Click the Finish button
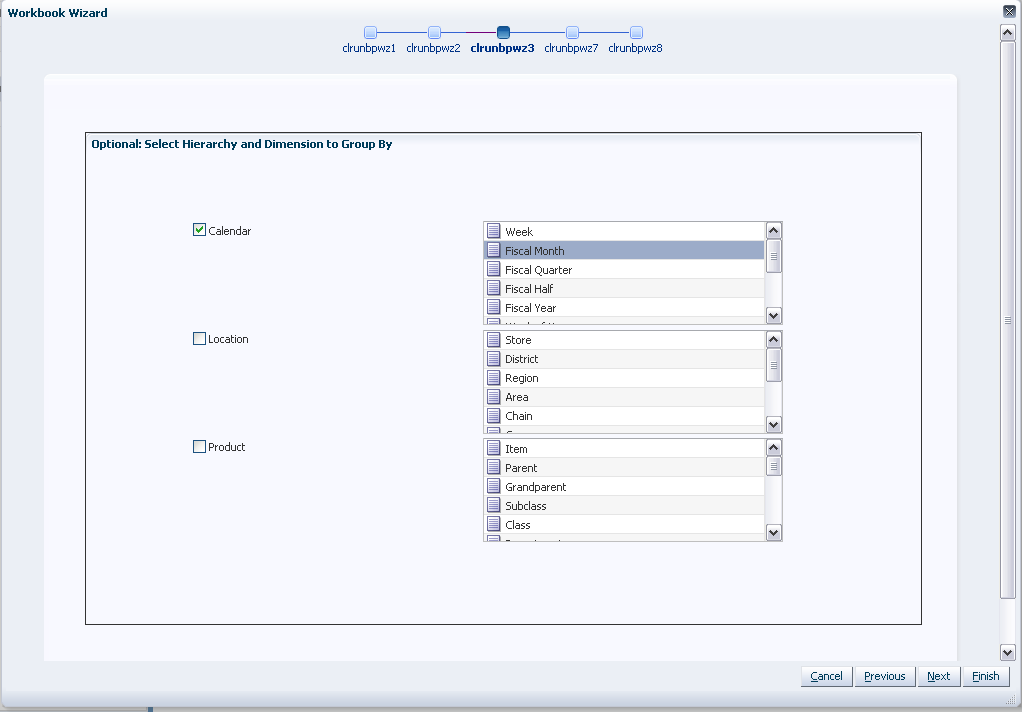The image size is (1022, 712). [x=986, y=676]
